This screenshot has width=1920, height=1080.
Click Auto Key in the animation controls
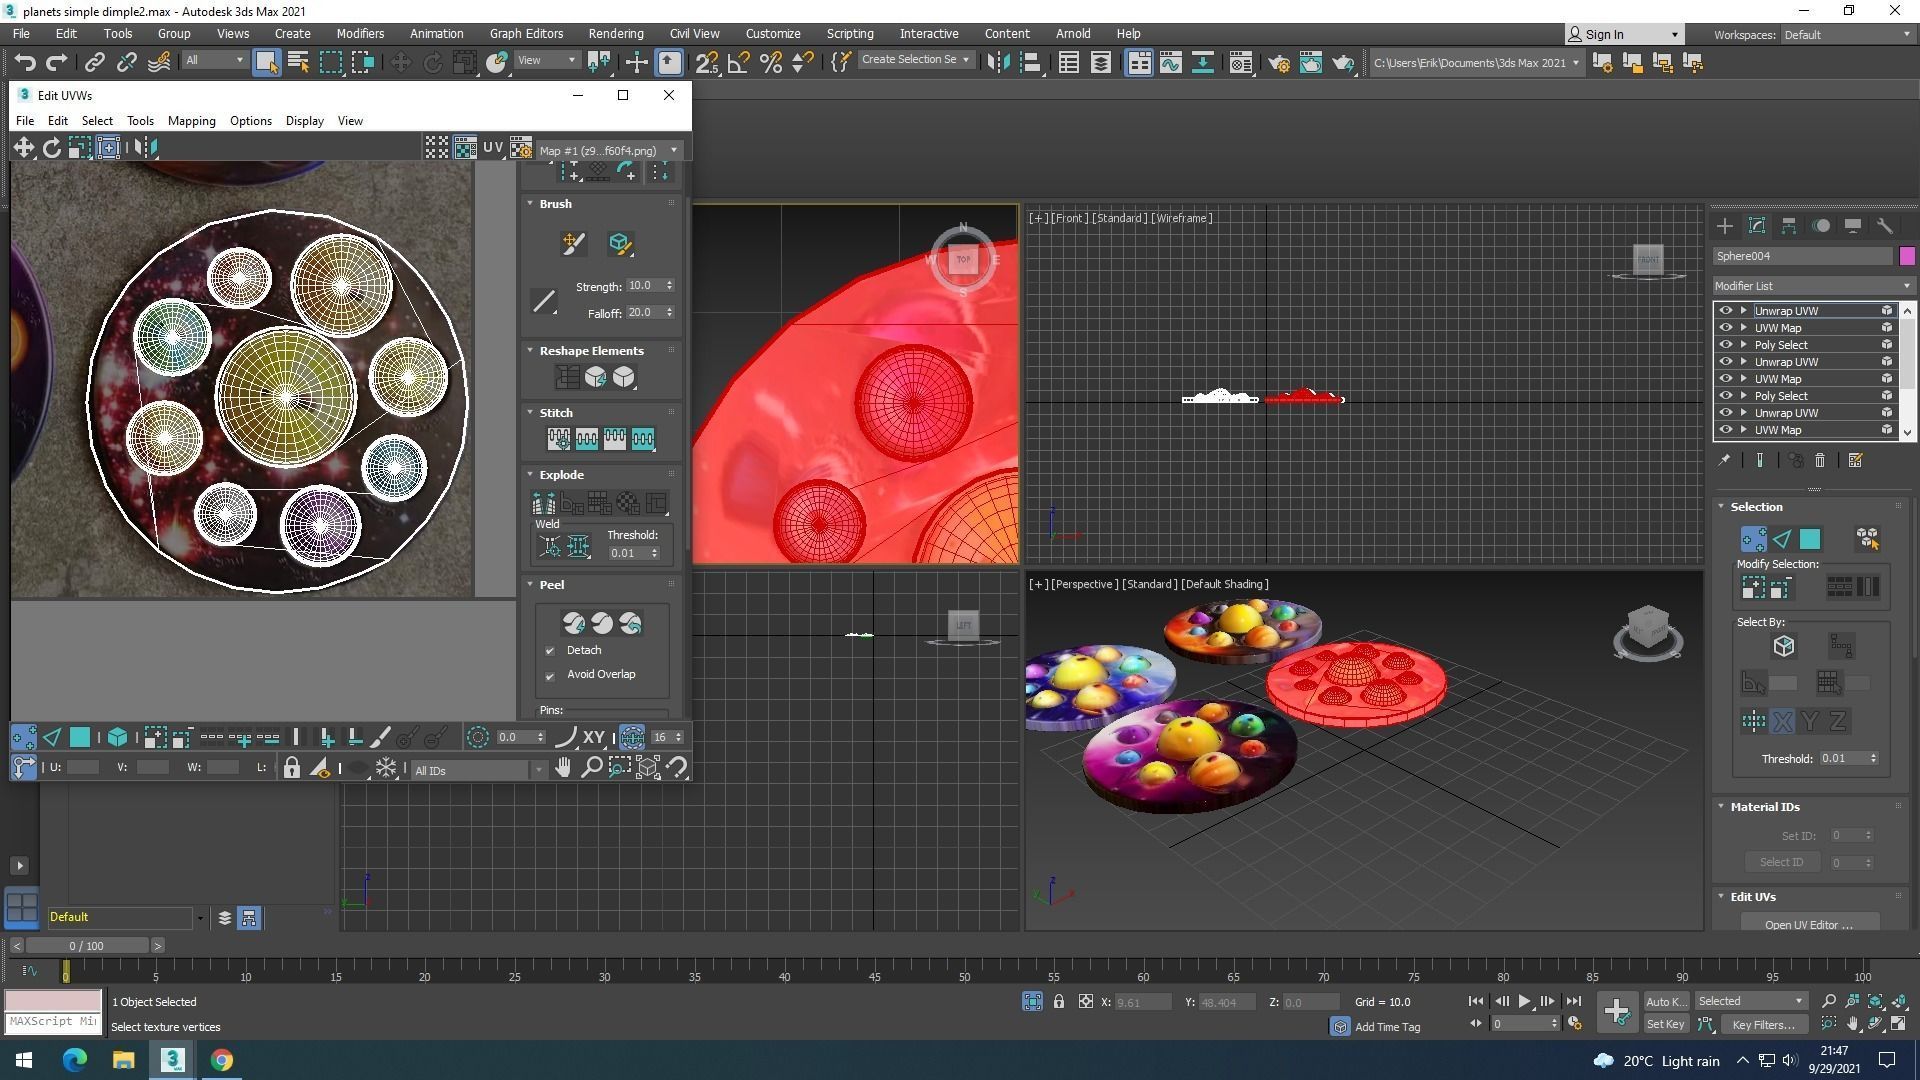click(1665, 1001)
